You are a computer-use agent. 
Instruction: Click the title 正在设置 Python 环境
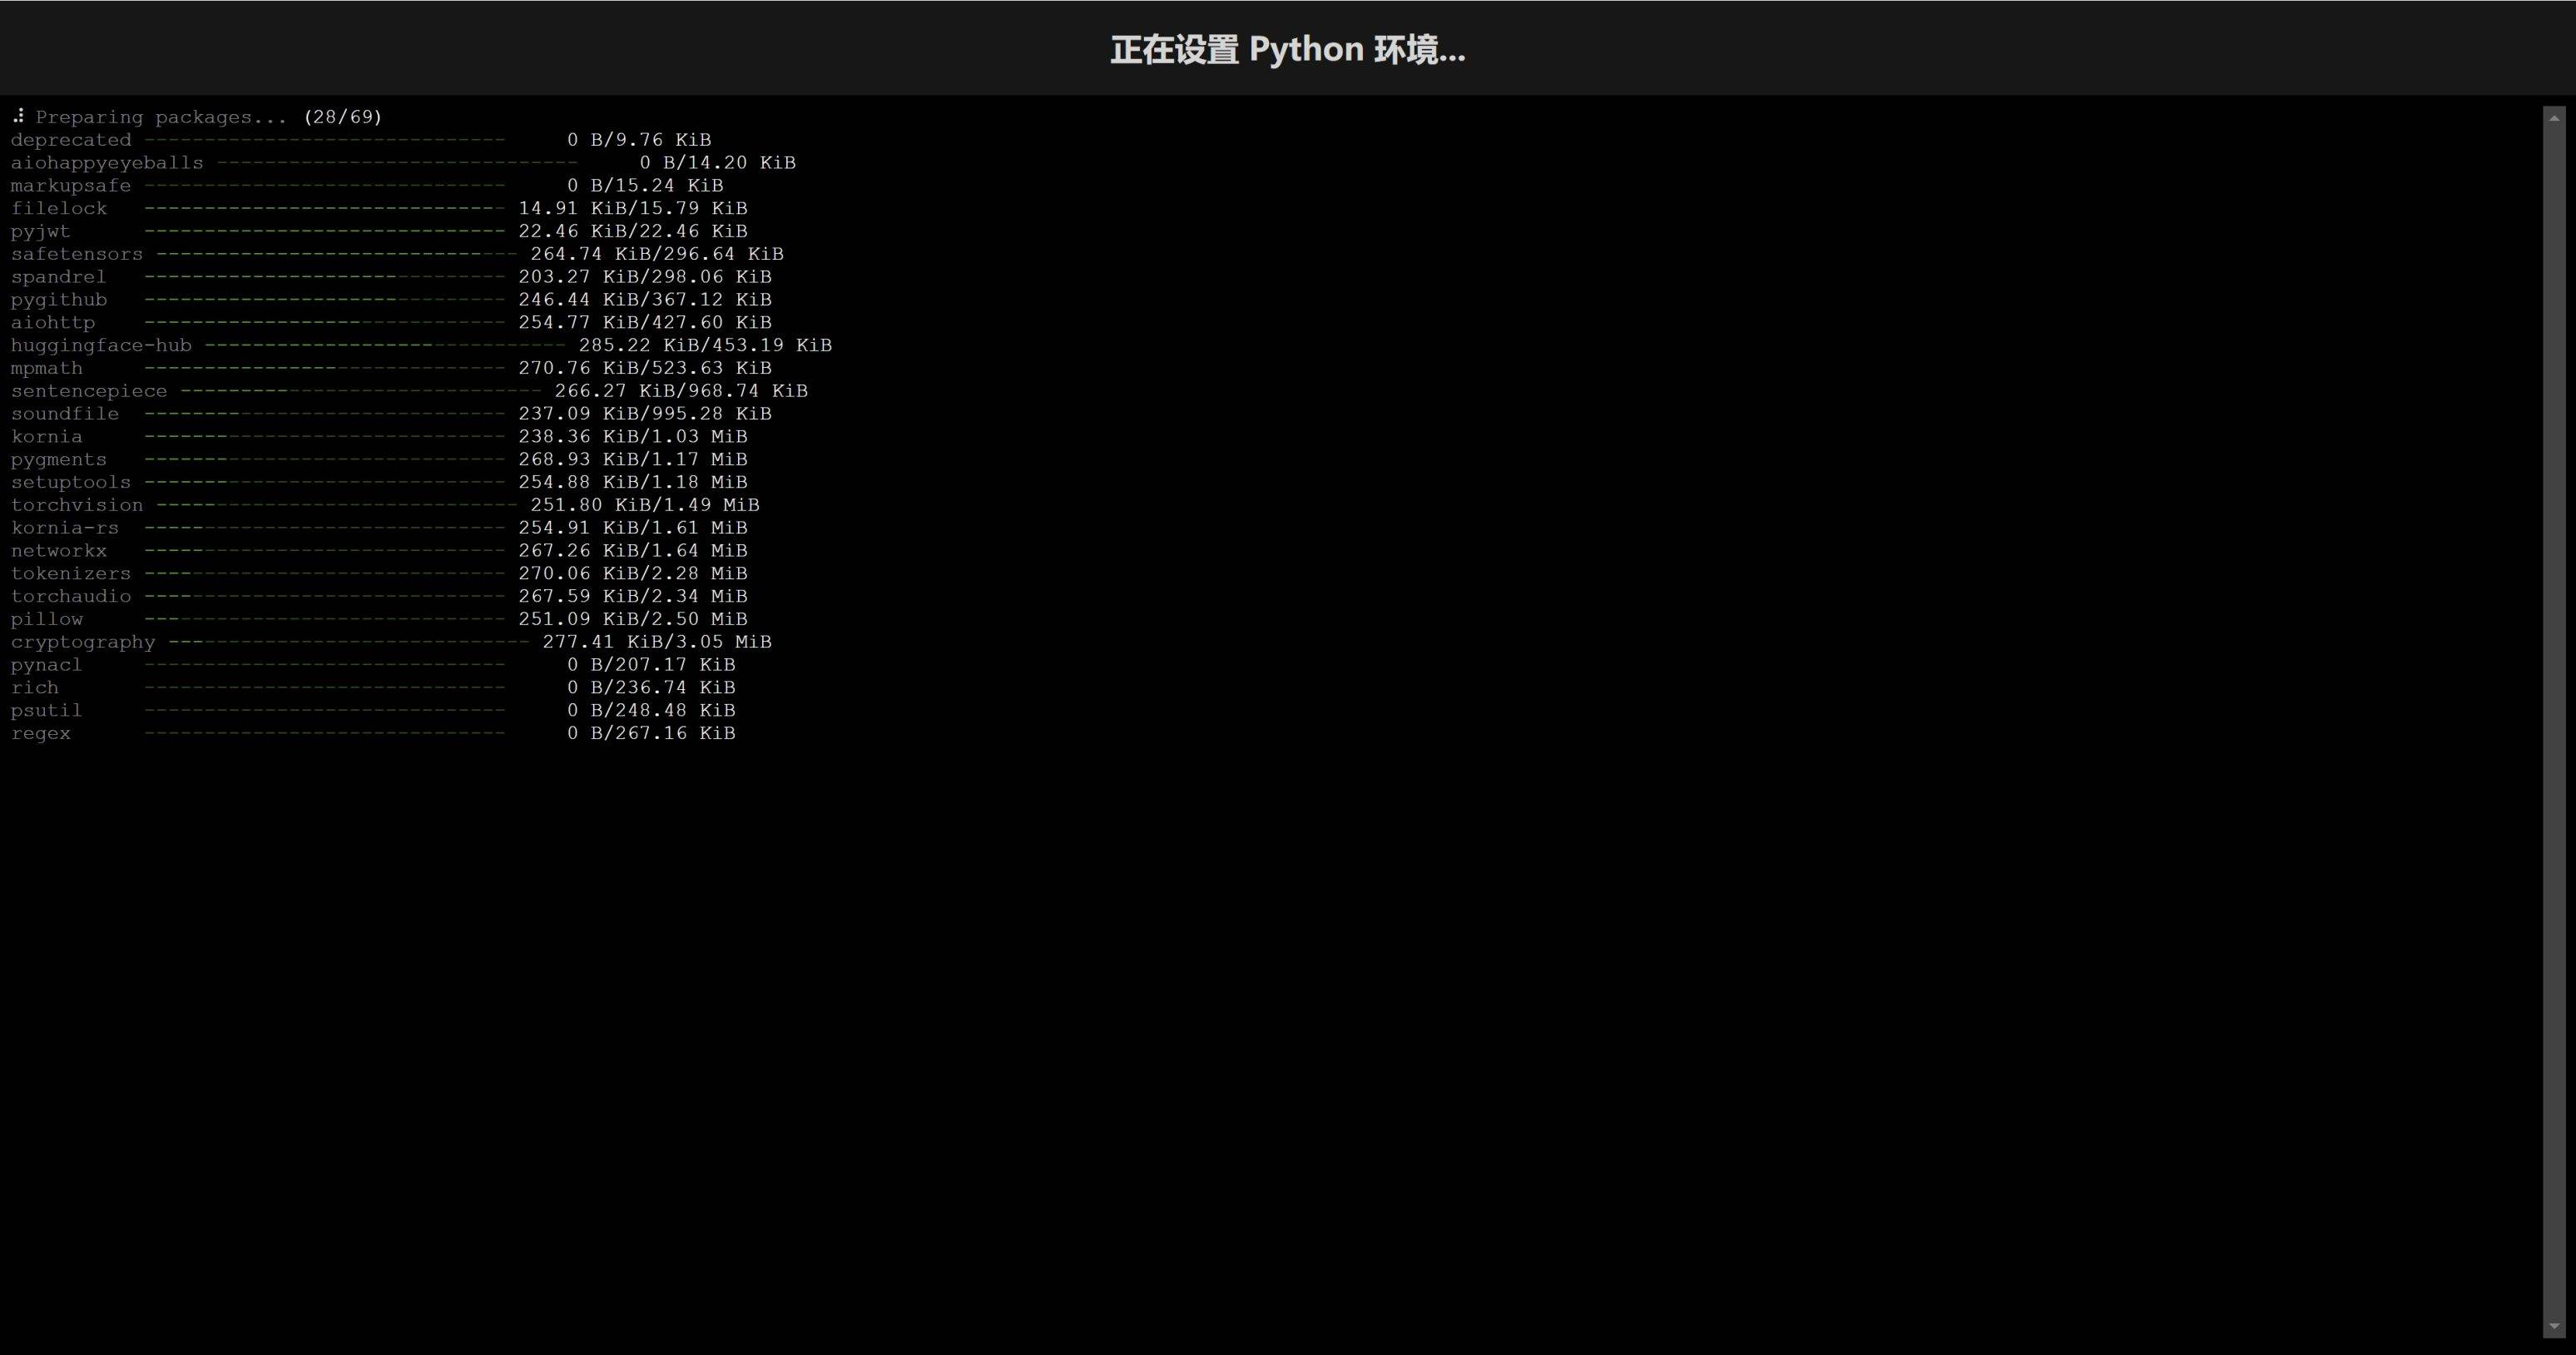click(1288, 48)
